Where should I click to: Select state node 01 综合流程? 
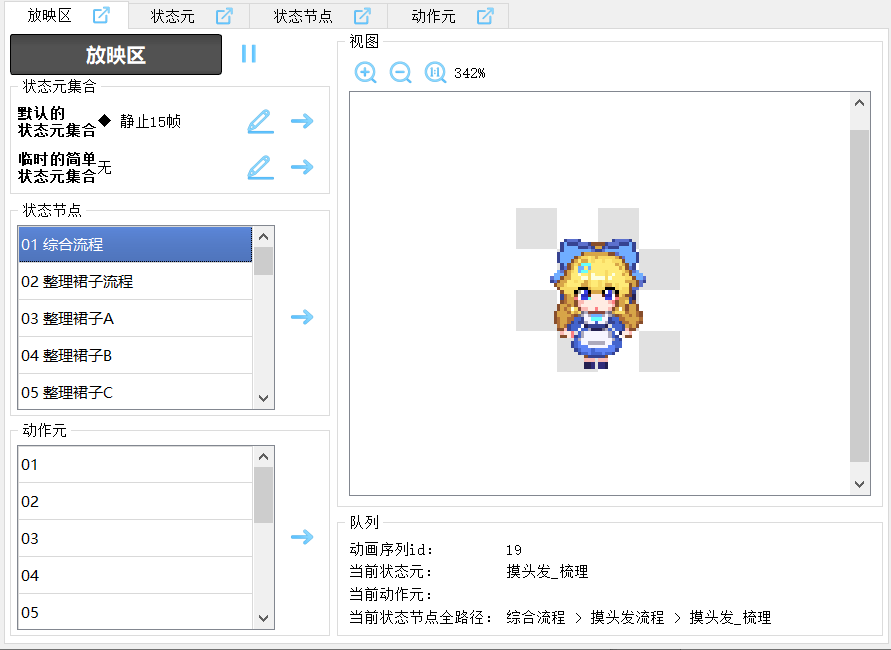click(135, 244)
